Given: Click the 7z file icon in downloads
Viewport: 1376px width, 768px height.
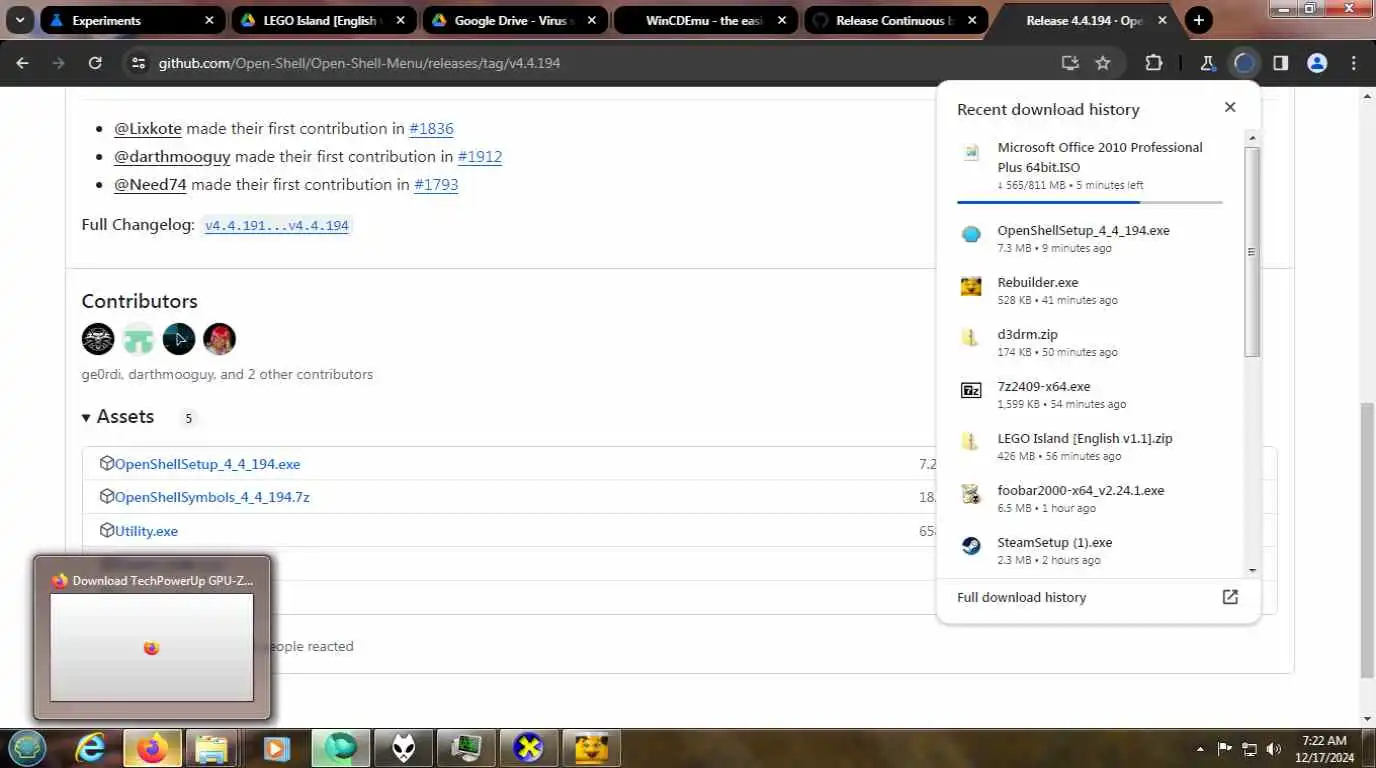Looking at the screenshot, I should 971,390.
